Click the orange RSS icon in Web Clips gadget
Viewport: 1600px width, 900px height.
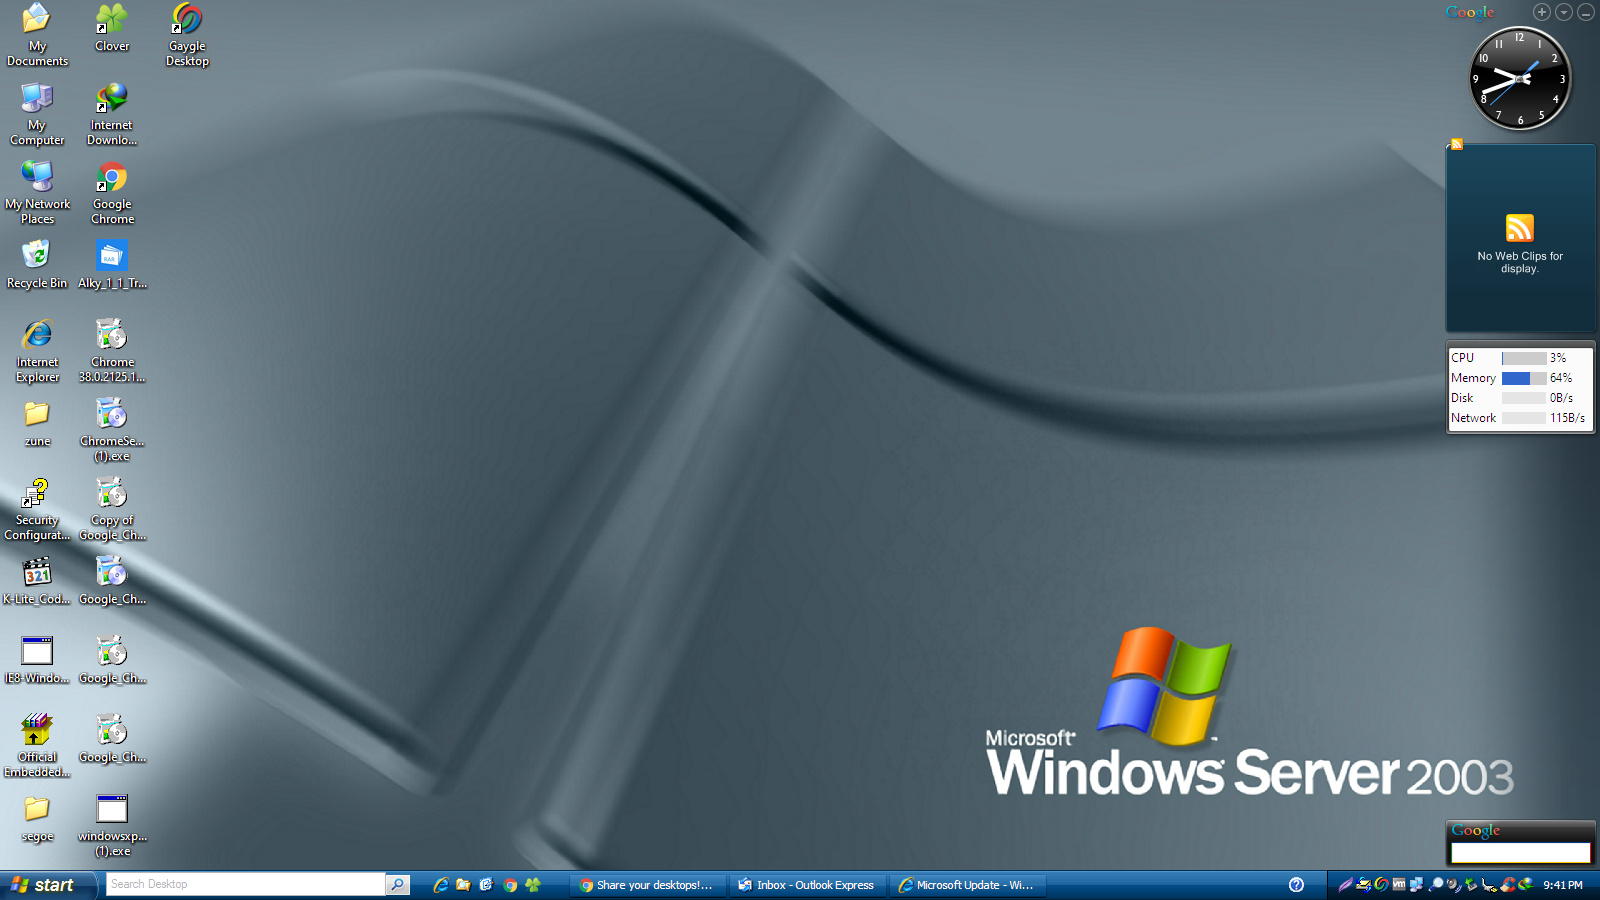pyautogui.click(x=1519, y=228)
